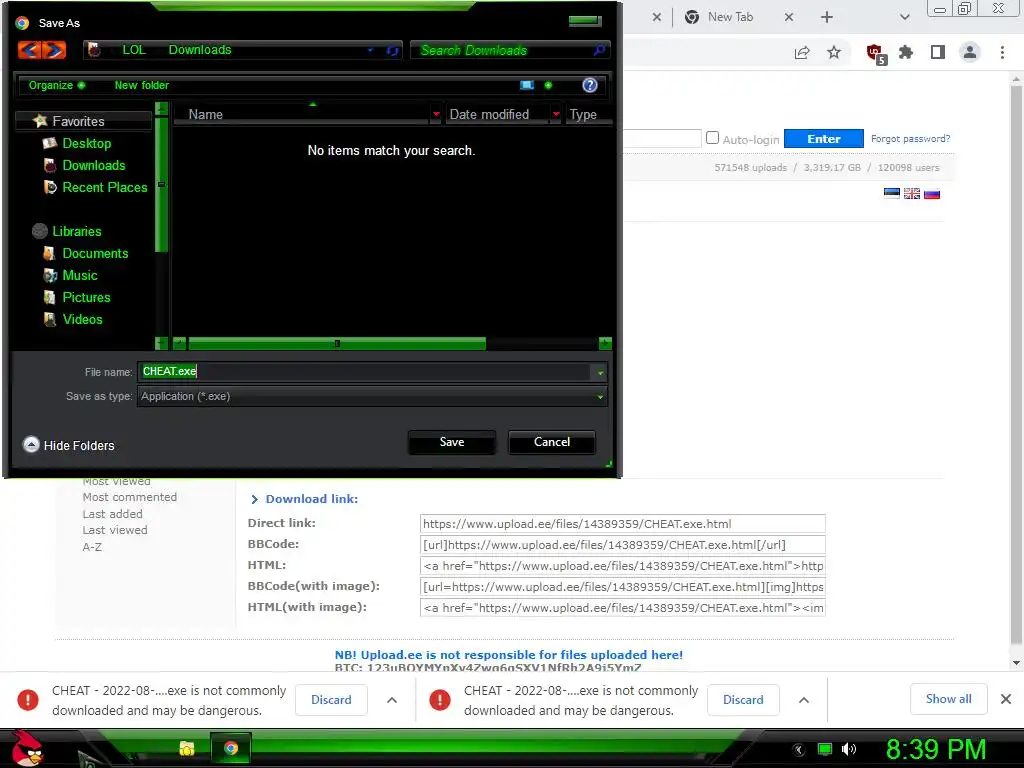Select Downloads under Favorites
This screenshot has width=1024, height=768.
coord(93,165)
